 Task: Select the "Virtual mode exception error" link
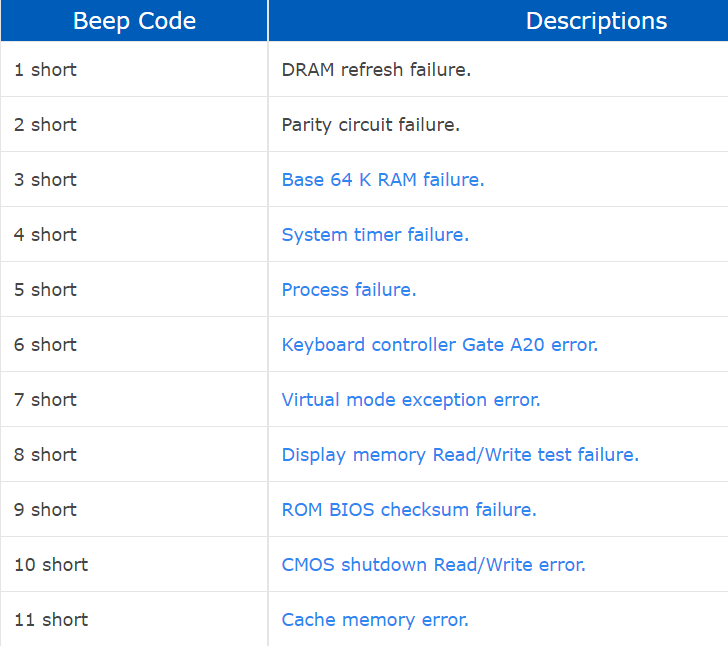pyautogui.click(x=410, y=400)
